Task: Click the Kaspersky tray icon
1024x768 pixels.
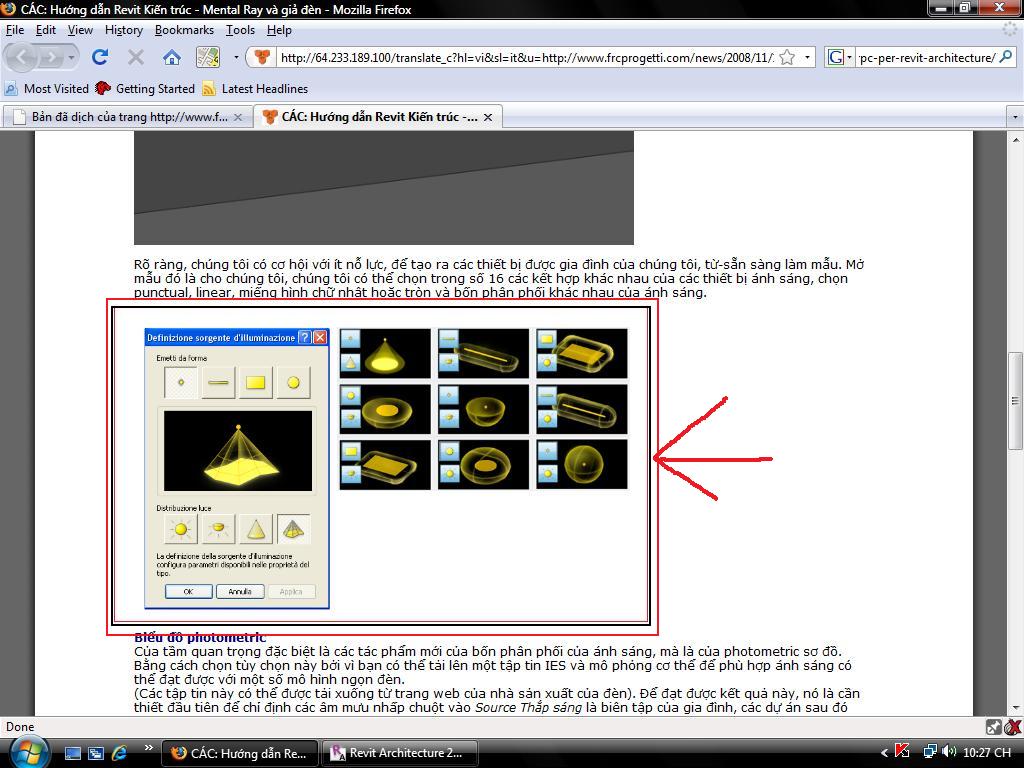Action: pos(903,751)
